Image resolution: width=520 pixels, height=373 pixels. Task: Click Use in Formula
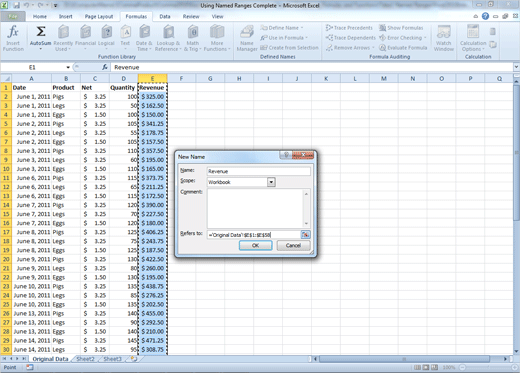coord(284,38)
